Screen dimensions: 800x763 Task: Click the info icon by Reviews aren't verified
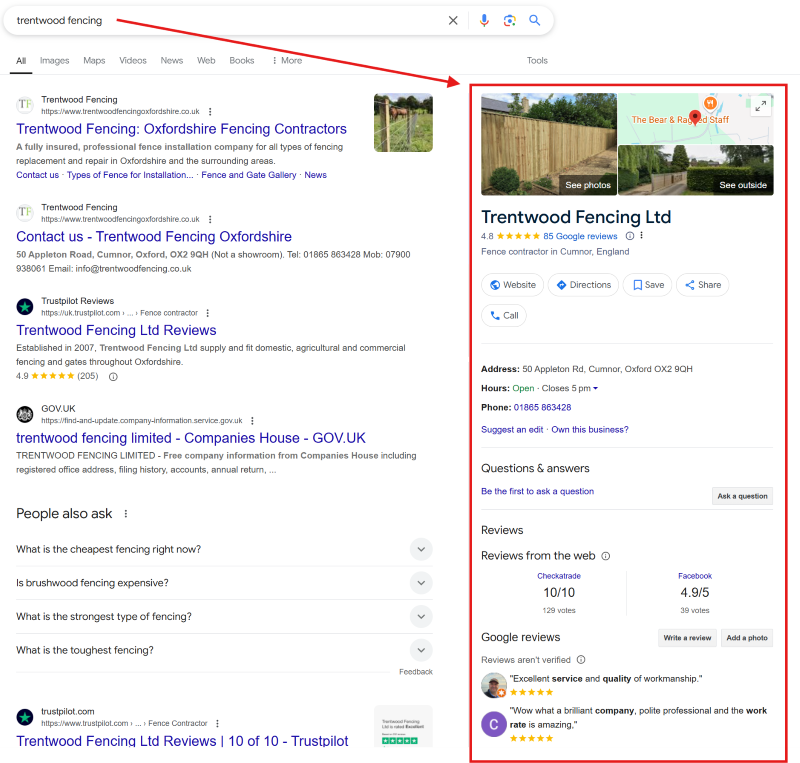click(x=581, y=659)
